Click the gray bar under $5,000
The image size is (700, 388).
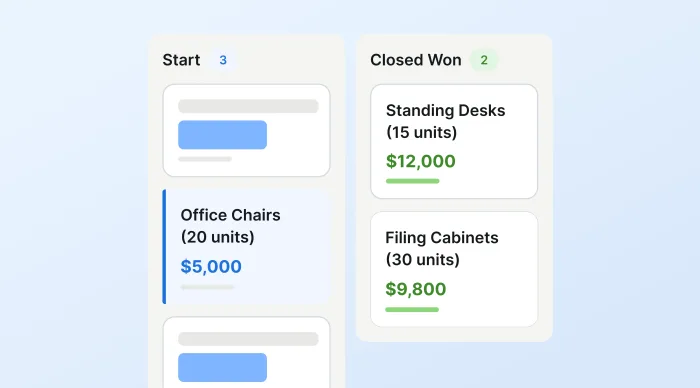pos(207,287)
